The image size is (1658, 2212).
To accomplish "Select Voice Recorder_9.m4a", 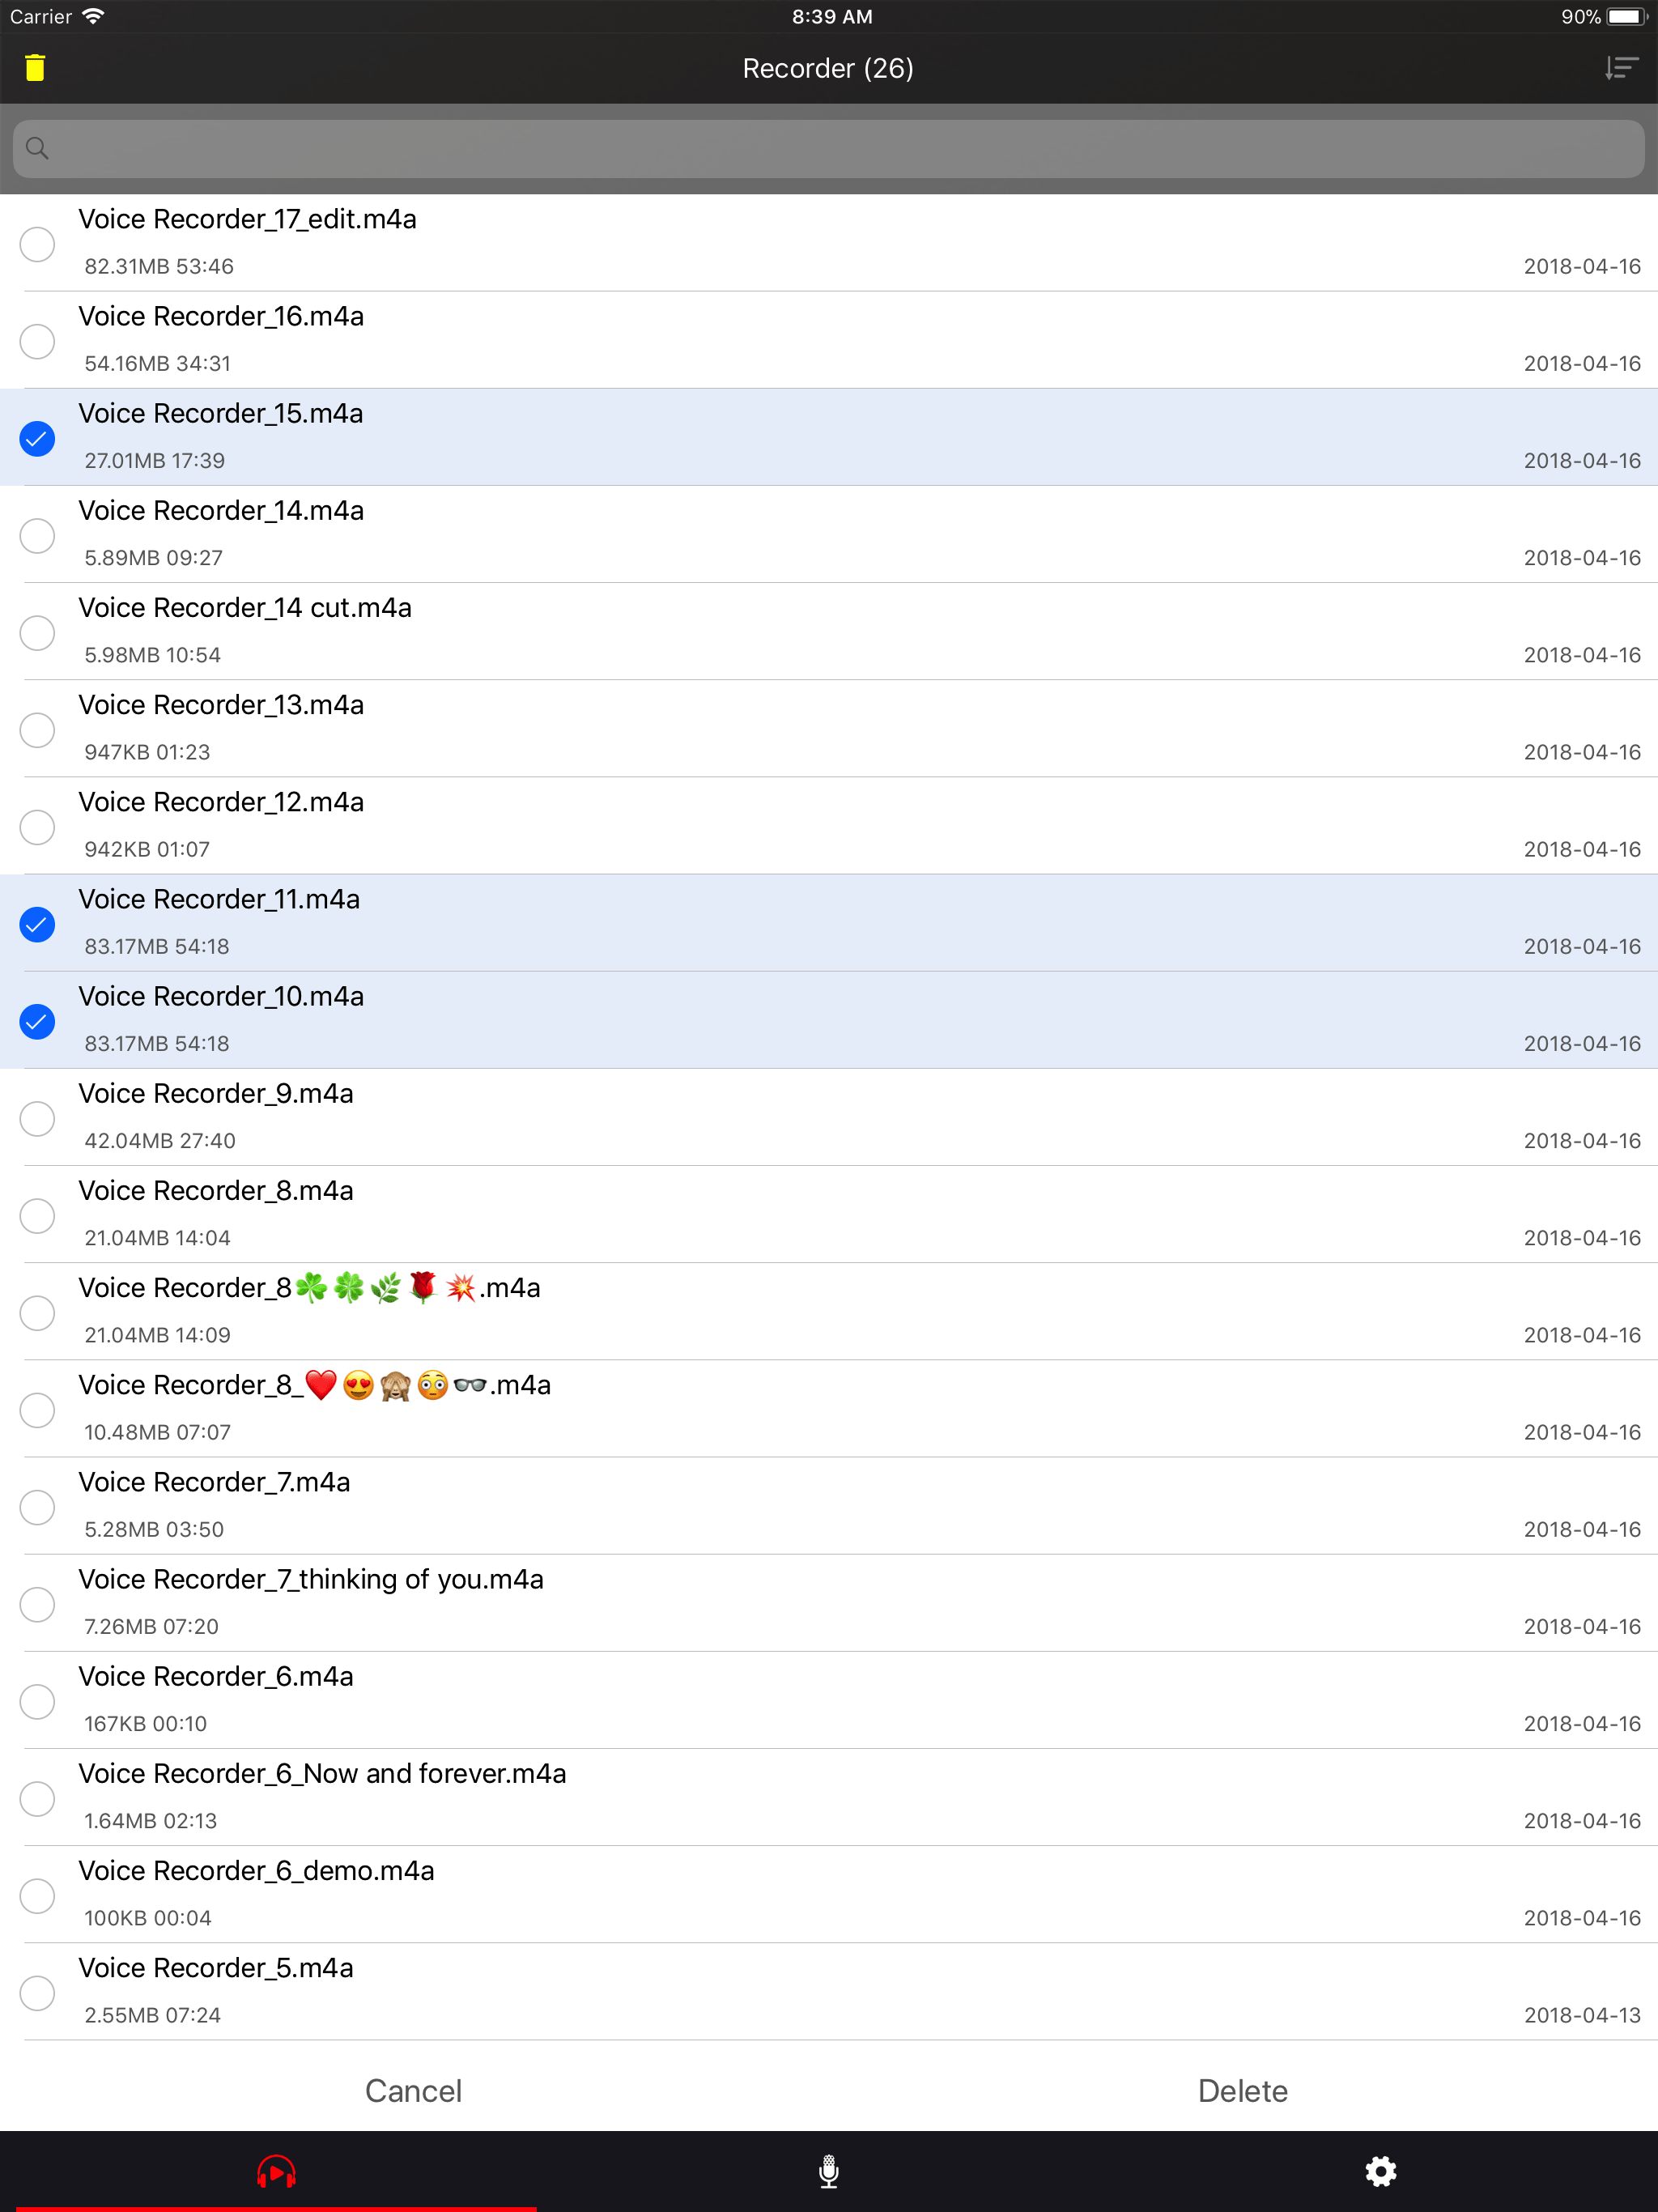I will click(x=37, y=1118).
